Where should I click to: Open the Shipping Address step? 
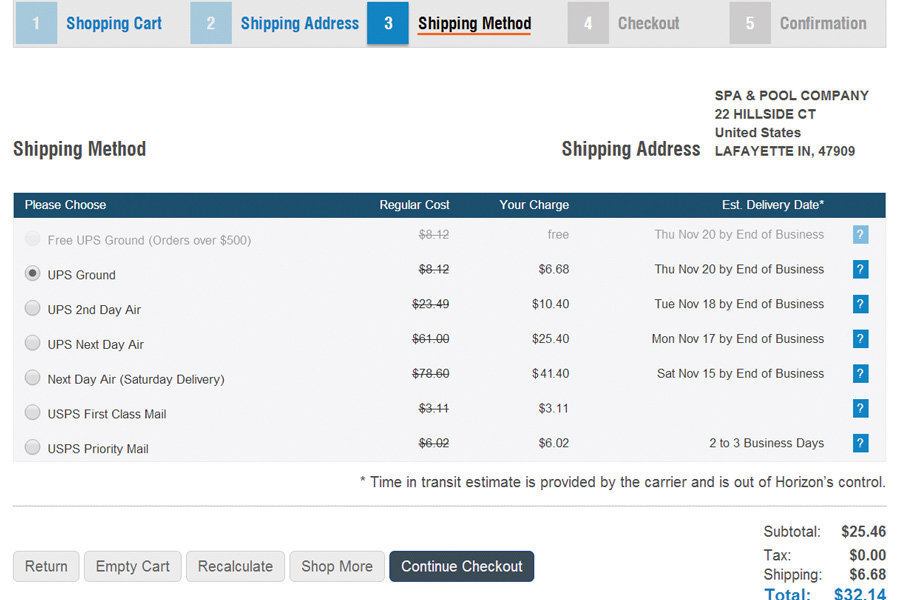(x=299, y=22)
